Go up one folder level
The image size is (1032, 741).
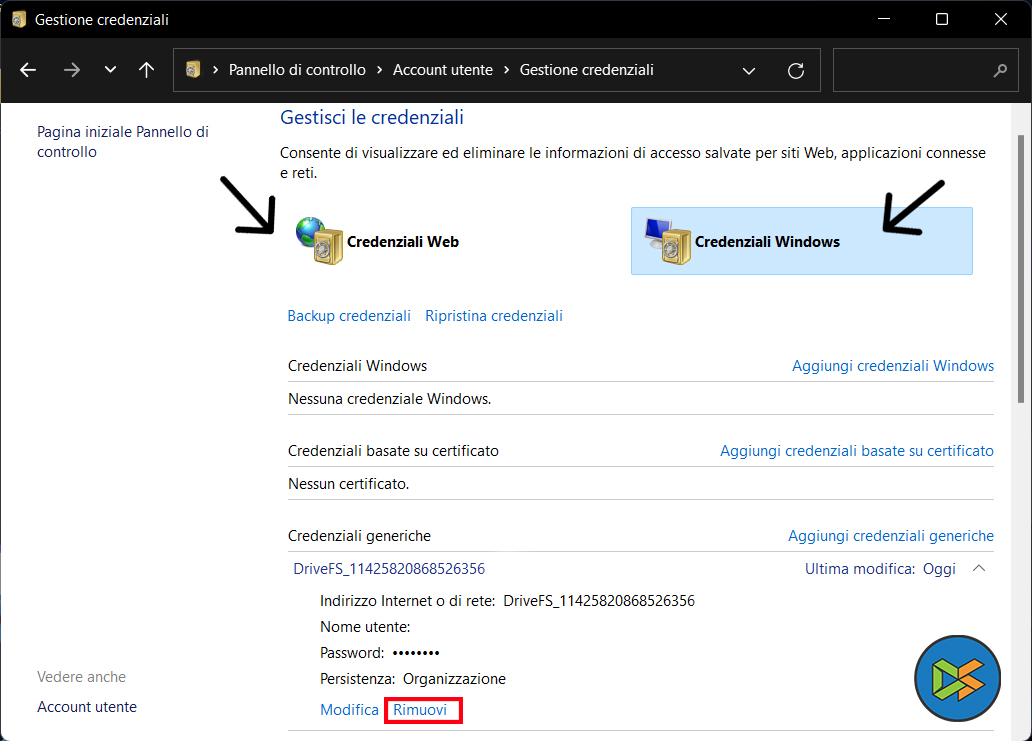tap(147, 70)
